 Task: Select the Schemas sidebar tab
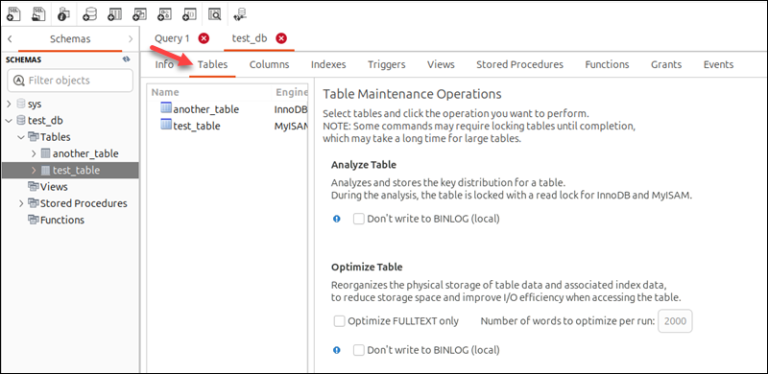70,39
